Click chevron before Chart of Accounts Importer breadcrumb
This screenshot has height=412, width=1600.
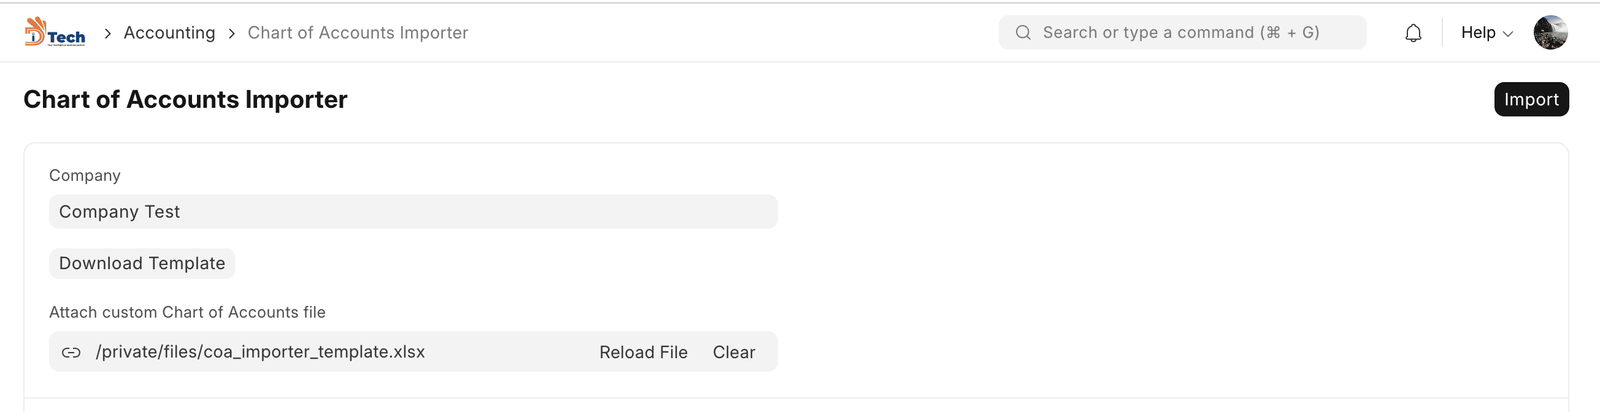(x=232, y=33)
